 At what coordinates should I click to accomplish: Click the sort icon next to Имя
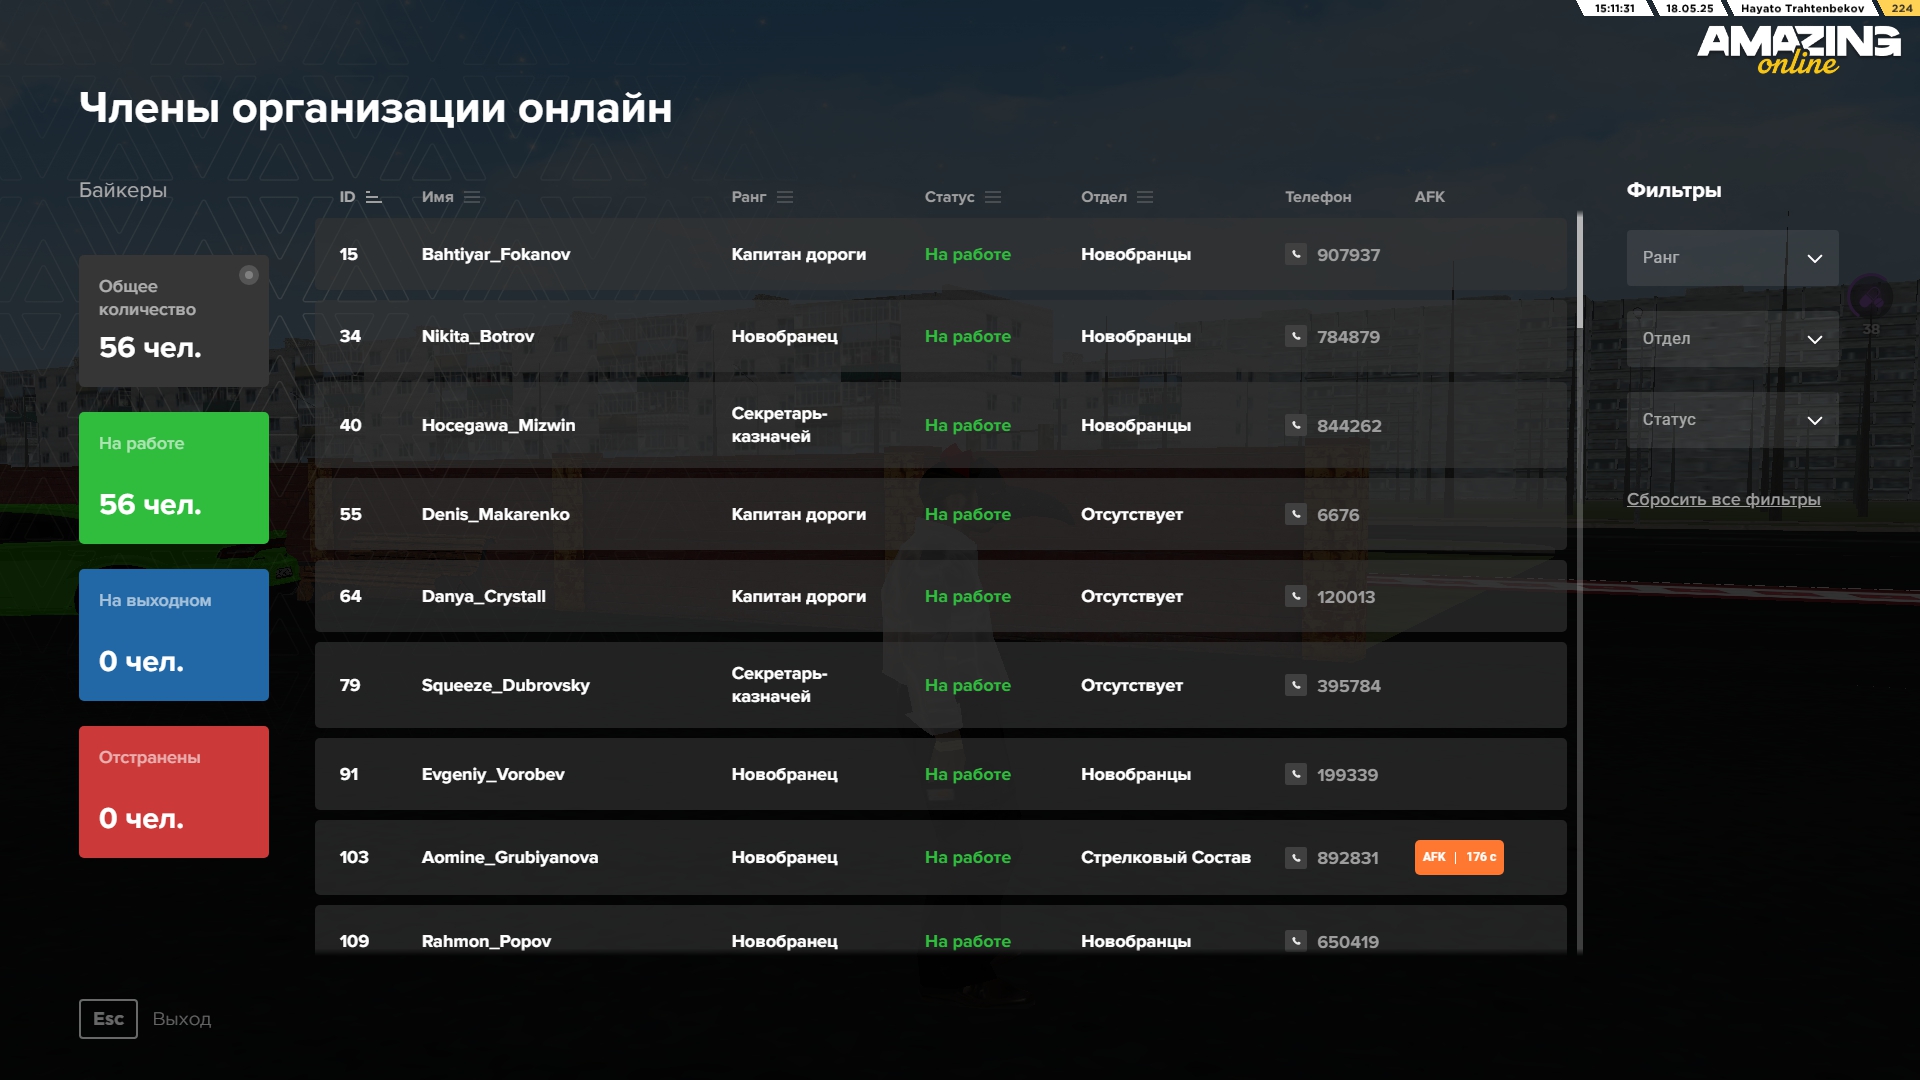[472, 197]
